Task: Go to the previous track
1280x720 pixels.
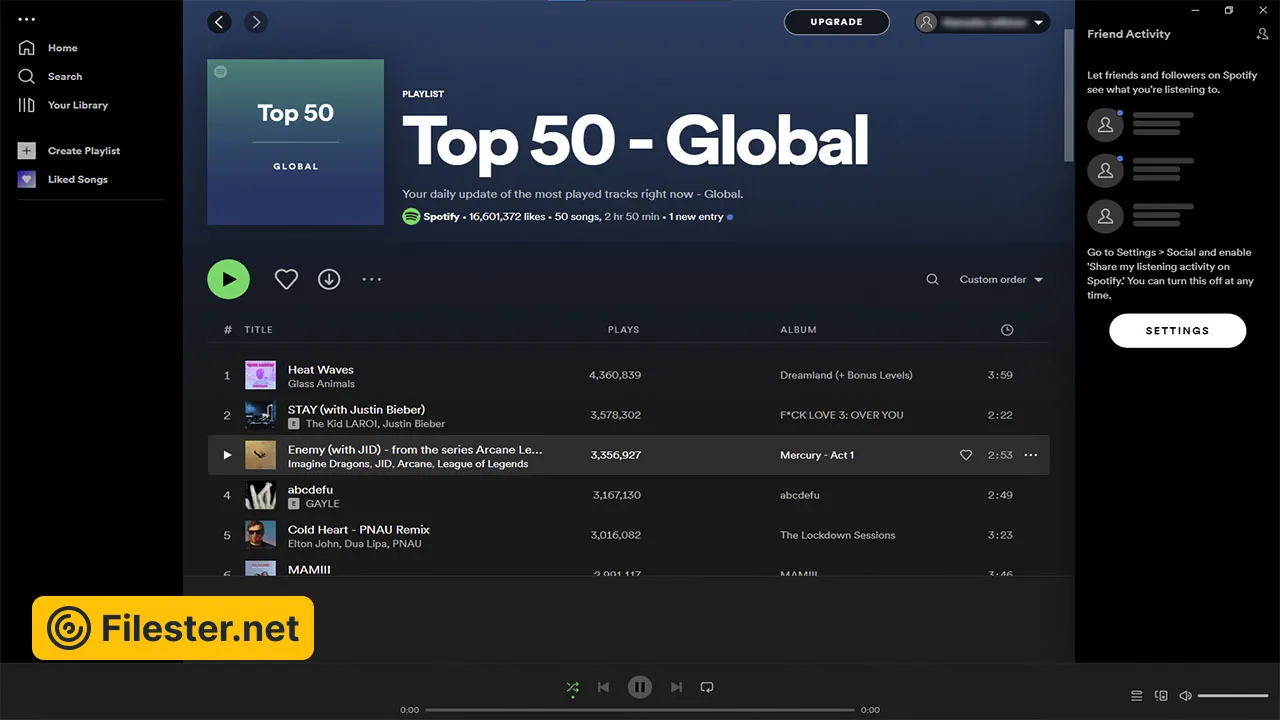Action: click(603, 687)
